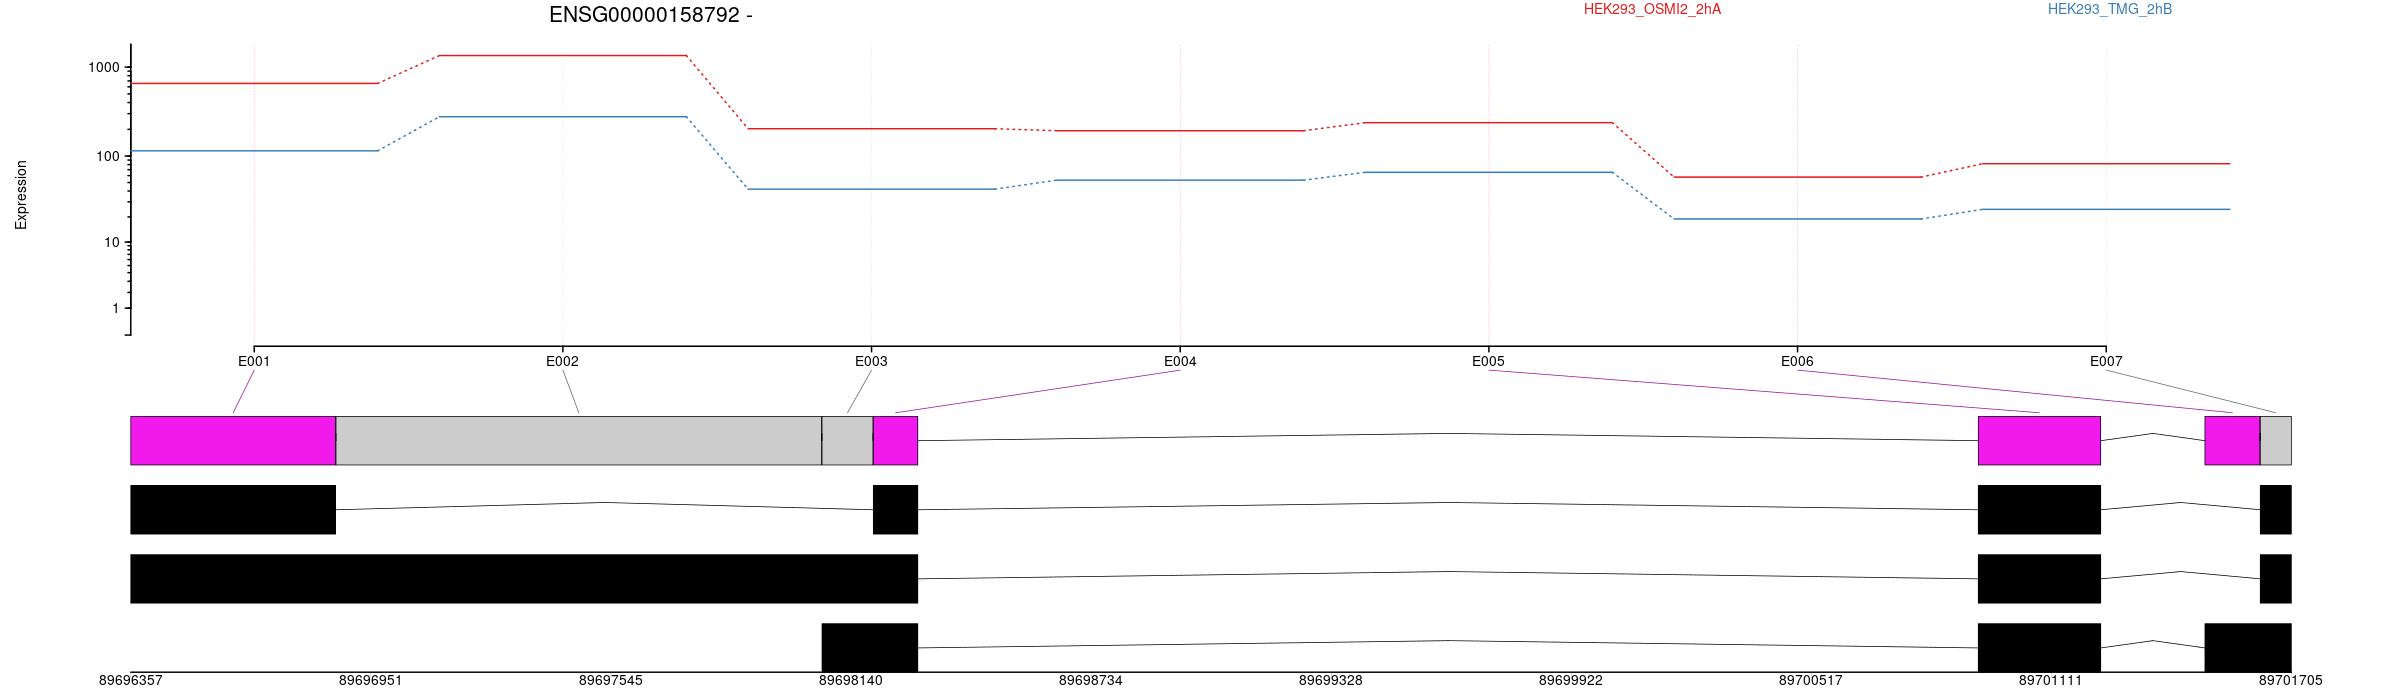2400x700 pixels.
Task: Select the narrow grey exon bin E003
Action: pyautogui.click(x=847, y=441)
